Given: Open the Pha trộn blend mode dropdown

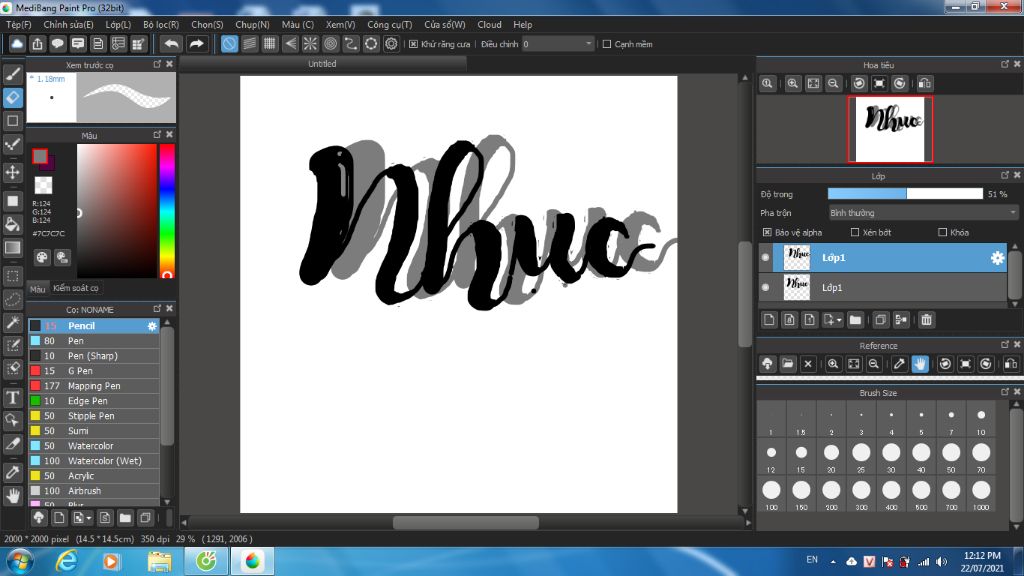Looking at the screenshot, I should (923, 213).
